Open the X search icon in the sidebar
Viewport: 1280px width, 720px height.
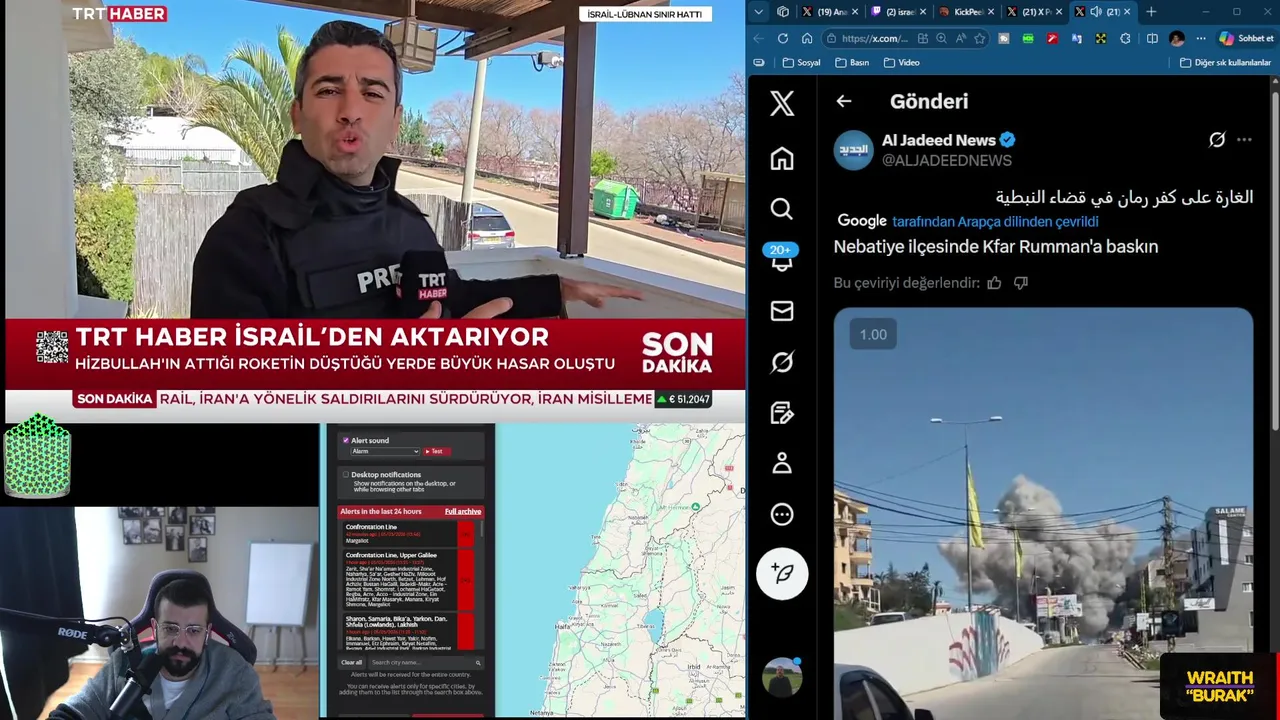(x=782, y=208)
